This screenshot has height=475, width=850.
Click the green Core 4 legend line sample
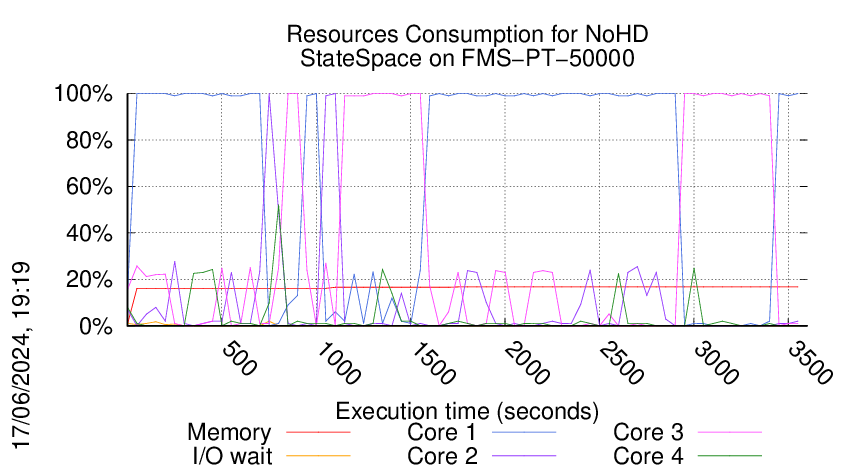point(730,455)
